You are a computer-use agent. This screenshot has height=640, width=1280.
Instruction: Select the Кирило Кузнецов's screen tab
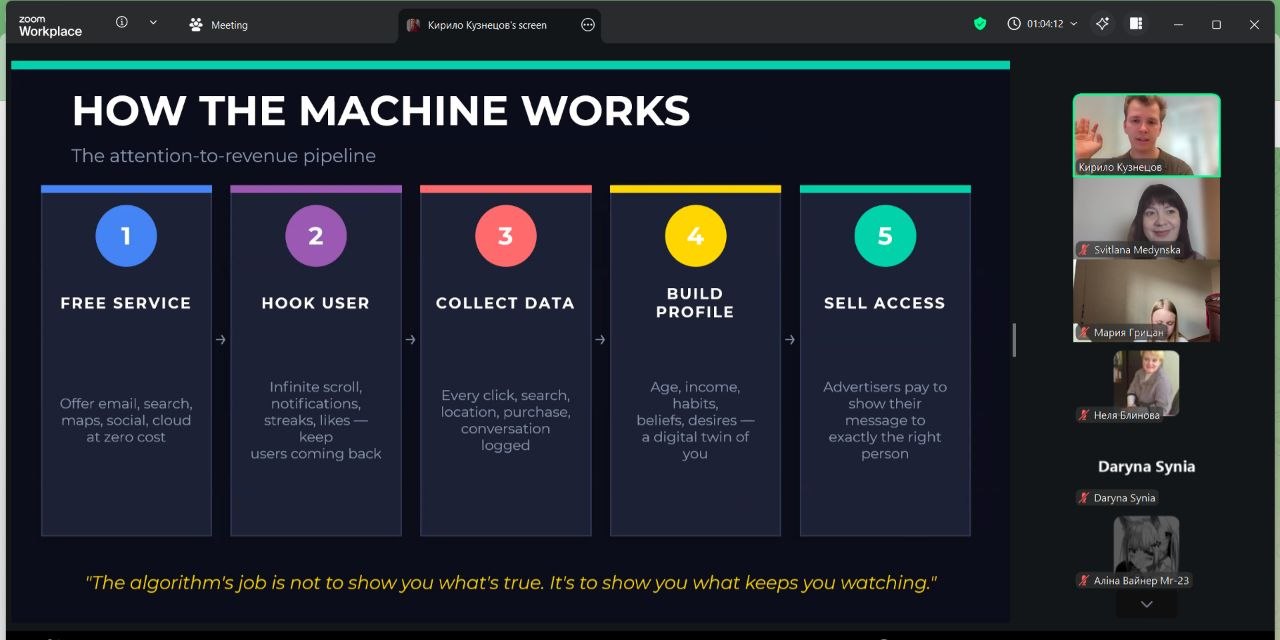pyautogui.click(x=486, y=25)
